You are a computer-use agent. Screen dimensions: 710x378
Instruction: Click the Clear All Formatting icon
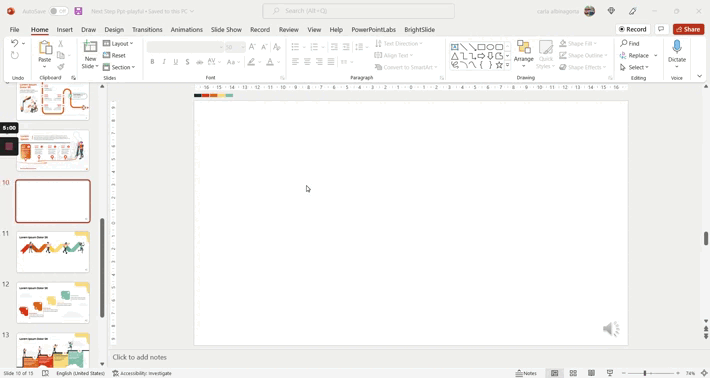click(277, 47)
